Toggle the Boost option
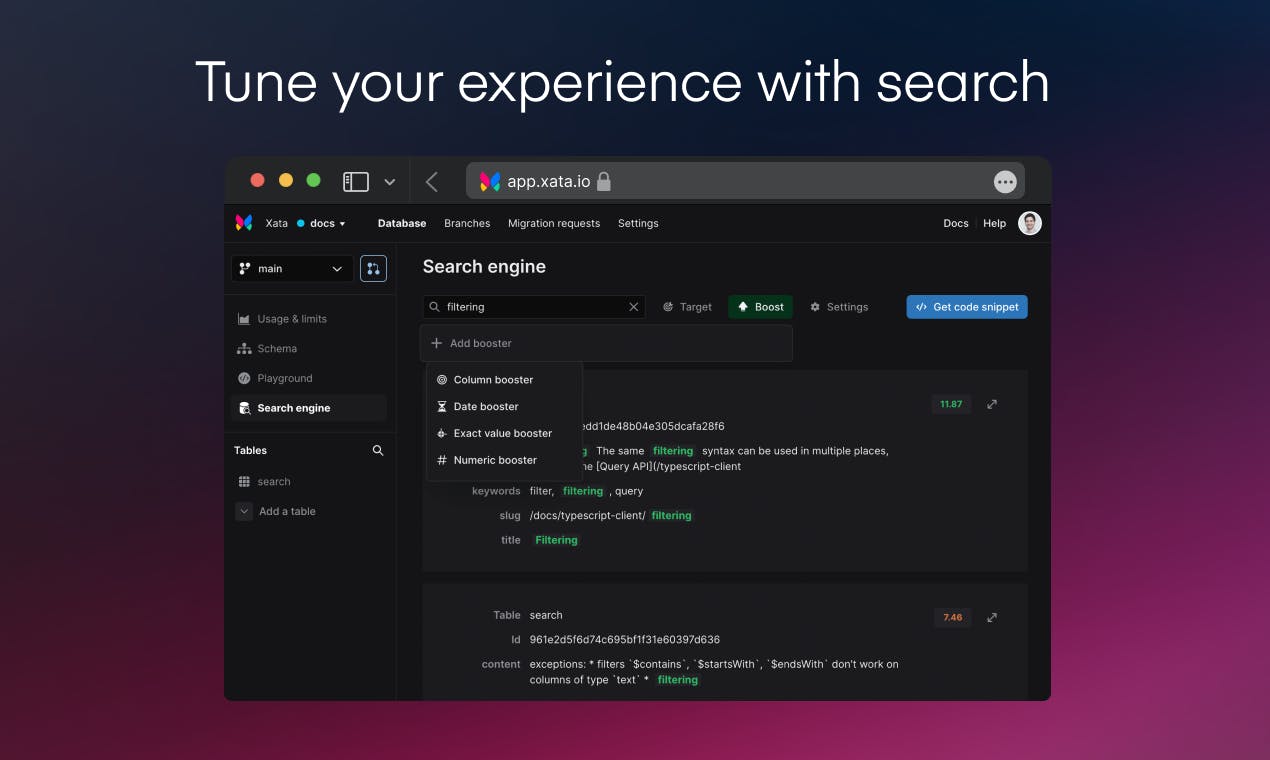Viewport: 1270px width, 760px height. 760,307
